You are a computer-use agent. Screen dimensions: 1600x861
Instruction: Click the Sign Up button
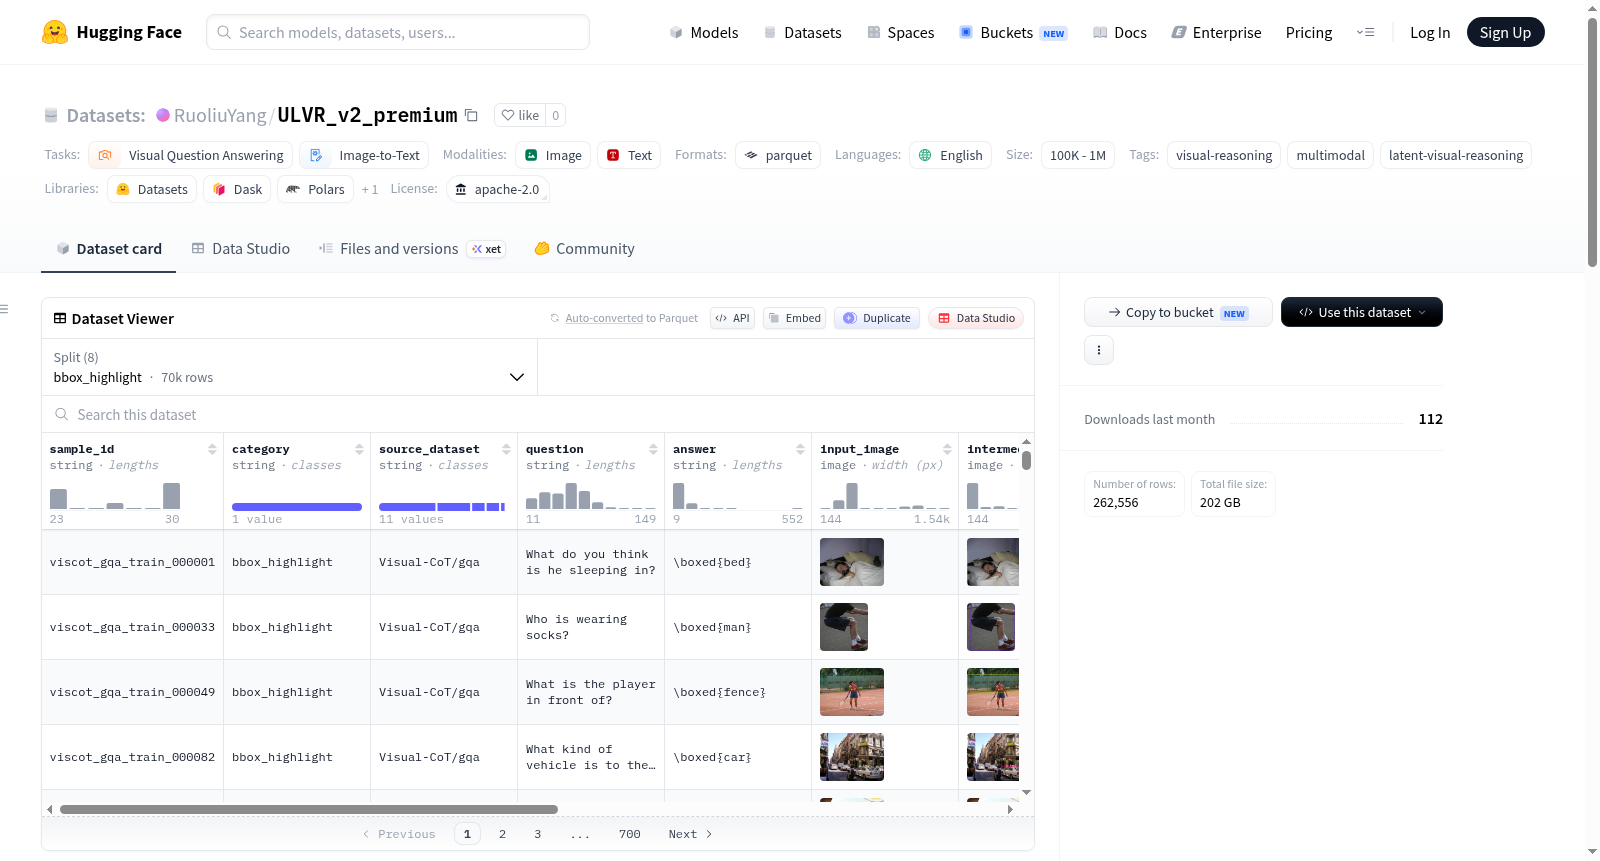(x=1506, y=32)
